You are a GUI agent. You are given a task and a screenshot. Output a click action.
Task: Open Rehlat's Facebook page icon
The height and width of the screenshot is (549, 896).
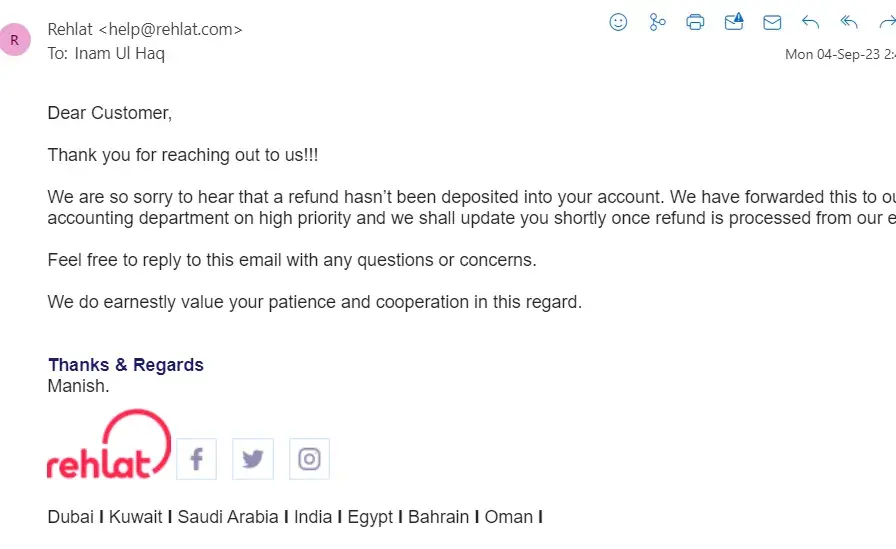197,459
